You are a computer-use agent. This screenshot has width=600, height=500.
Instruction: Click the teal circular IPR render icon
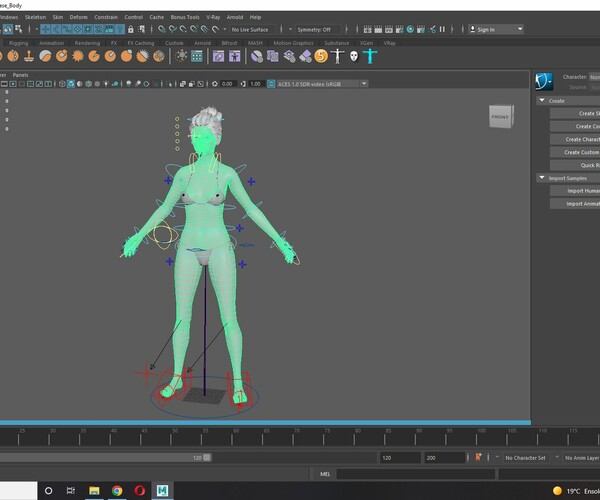(410, 29)
